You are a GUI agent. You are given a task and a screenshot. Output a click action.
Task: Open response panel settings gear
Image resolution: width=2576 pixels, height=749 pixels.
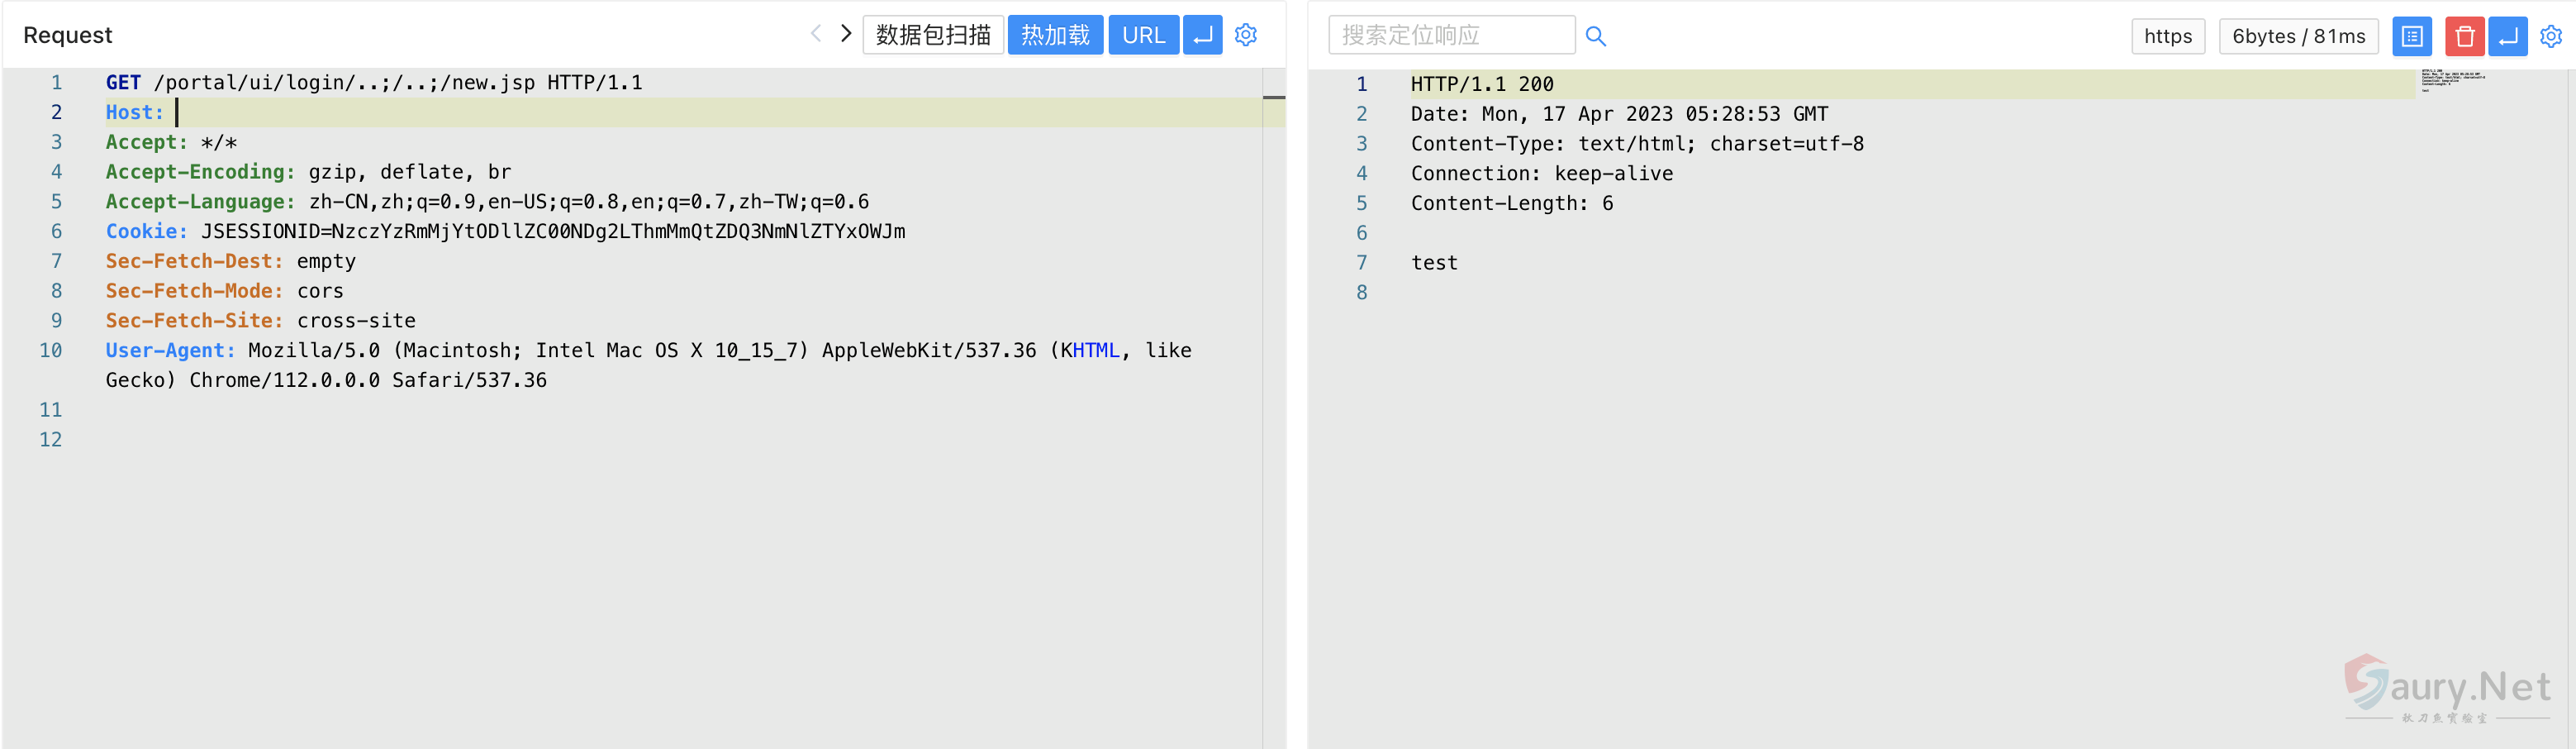point(2550,37)
